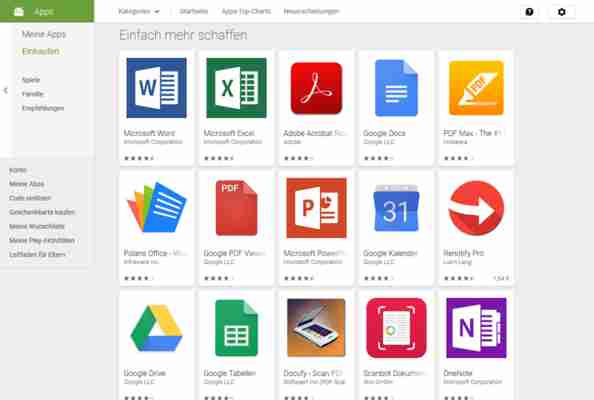Open the Docufy scanner app icon
Viewport: 594px width, 400px height.
click(316, 328)
